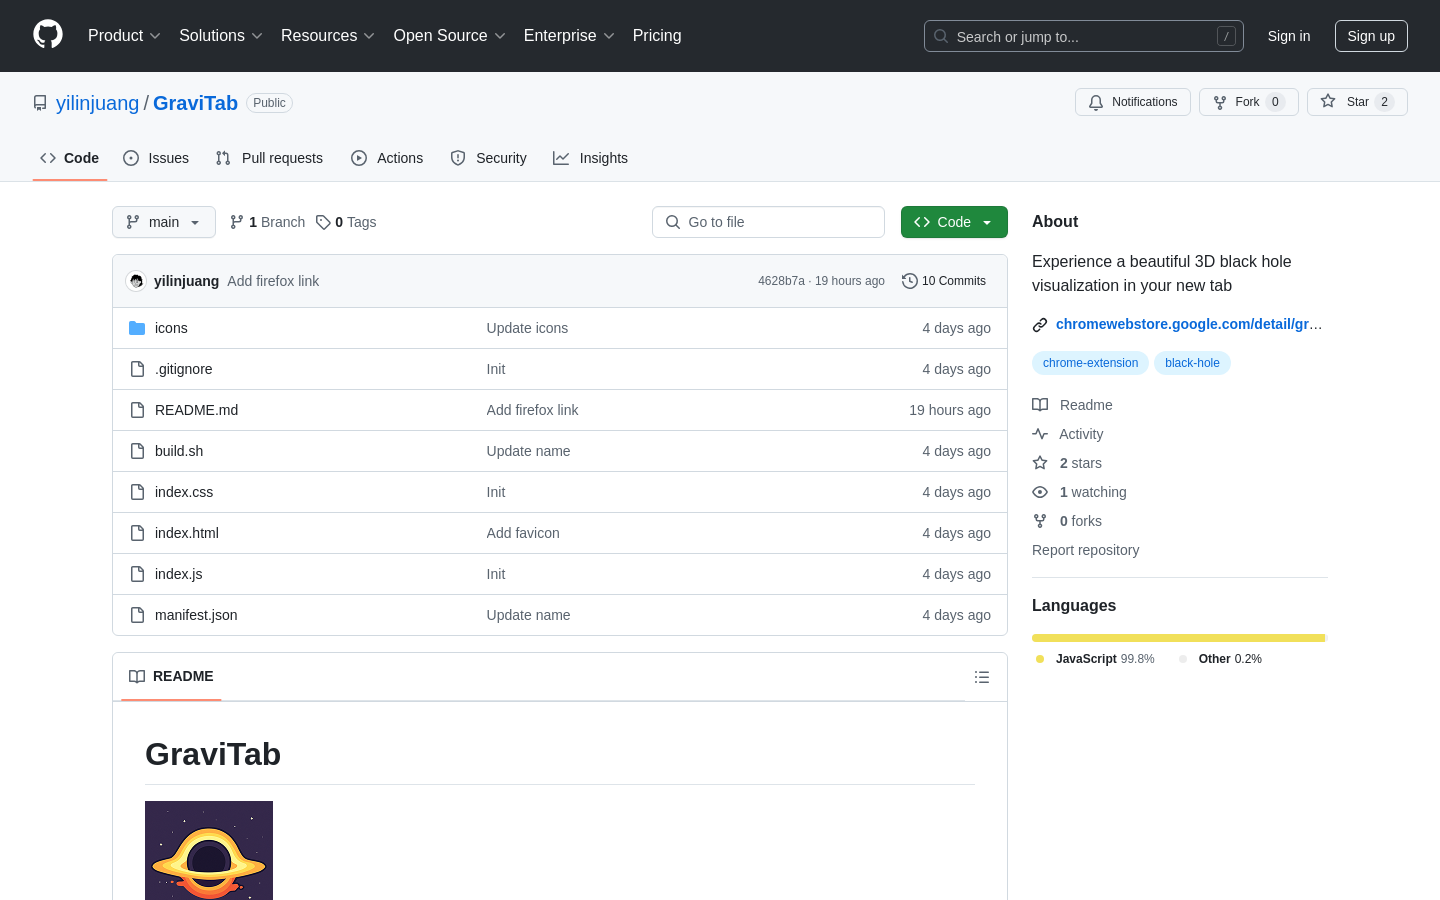Open README outline list icon
Viewport: 1440px width, 900px height.
(x=982, y=677)
